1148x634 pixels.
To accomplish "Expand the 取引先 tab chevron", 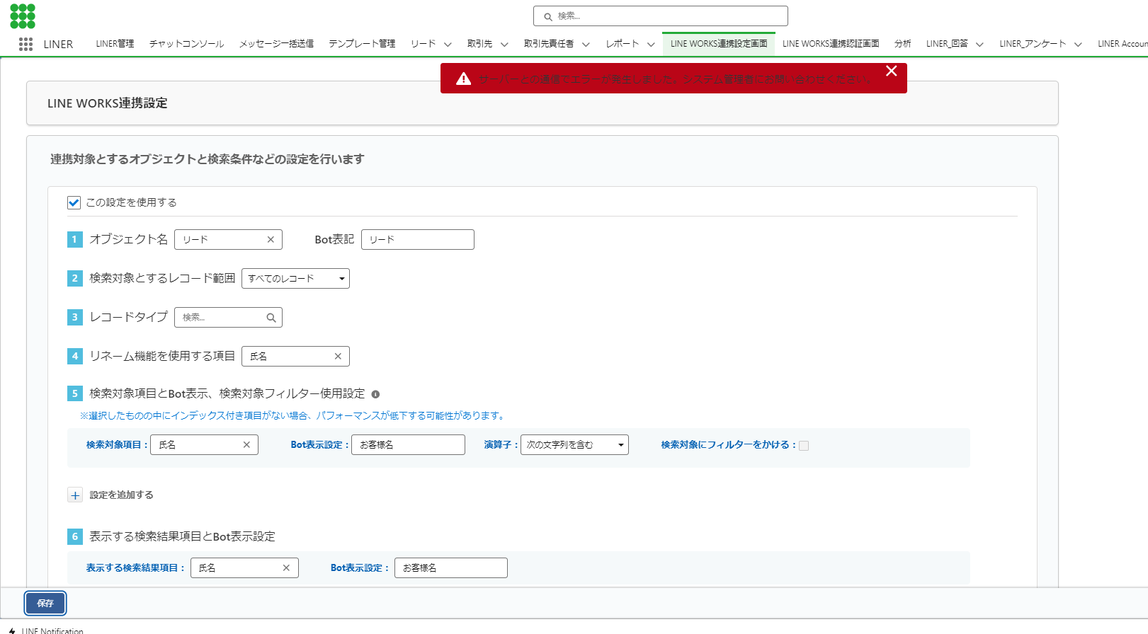I will pyautogui.click(x=504, y=44).
